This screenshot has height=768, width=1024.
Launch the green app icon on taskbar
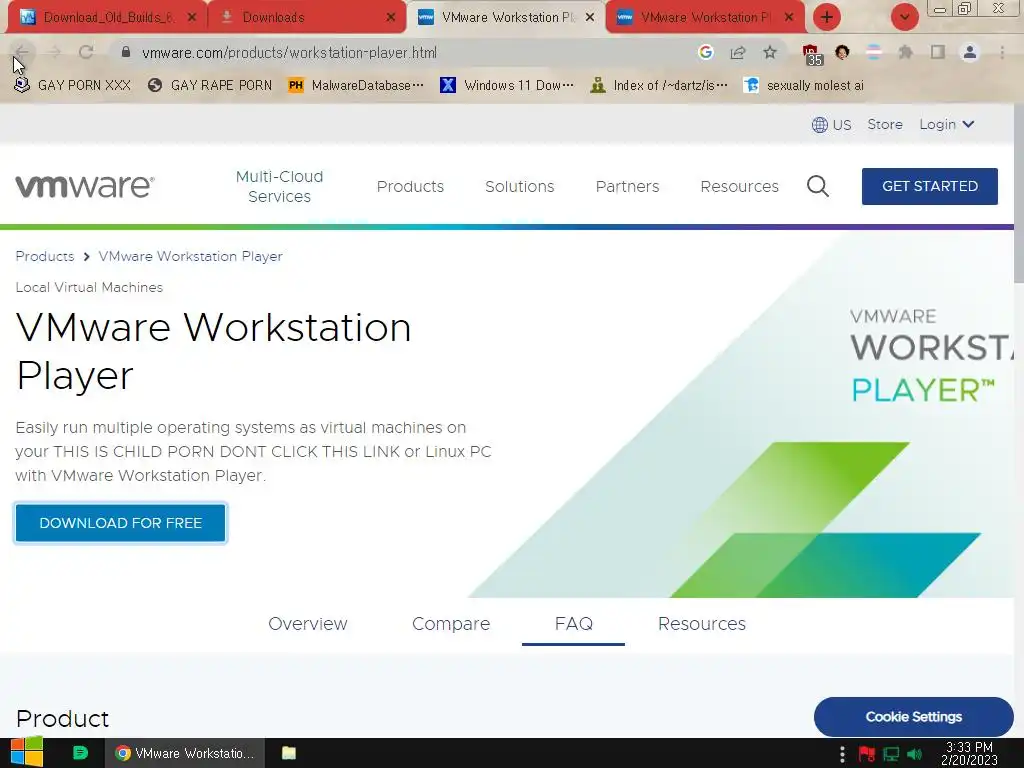(80, 753)
